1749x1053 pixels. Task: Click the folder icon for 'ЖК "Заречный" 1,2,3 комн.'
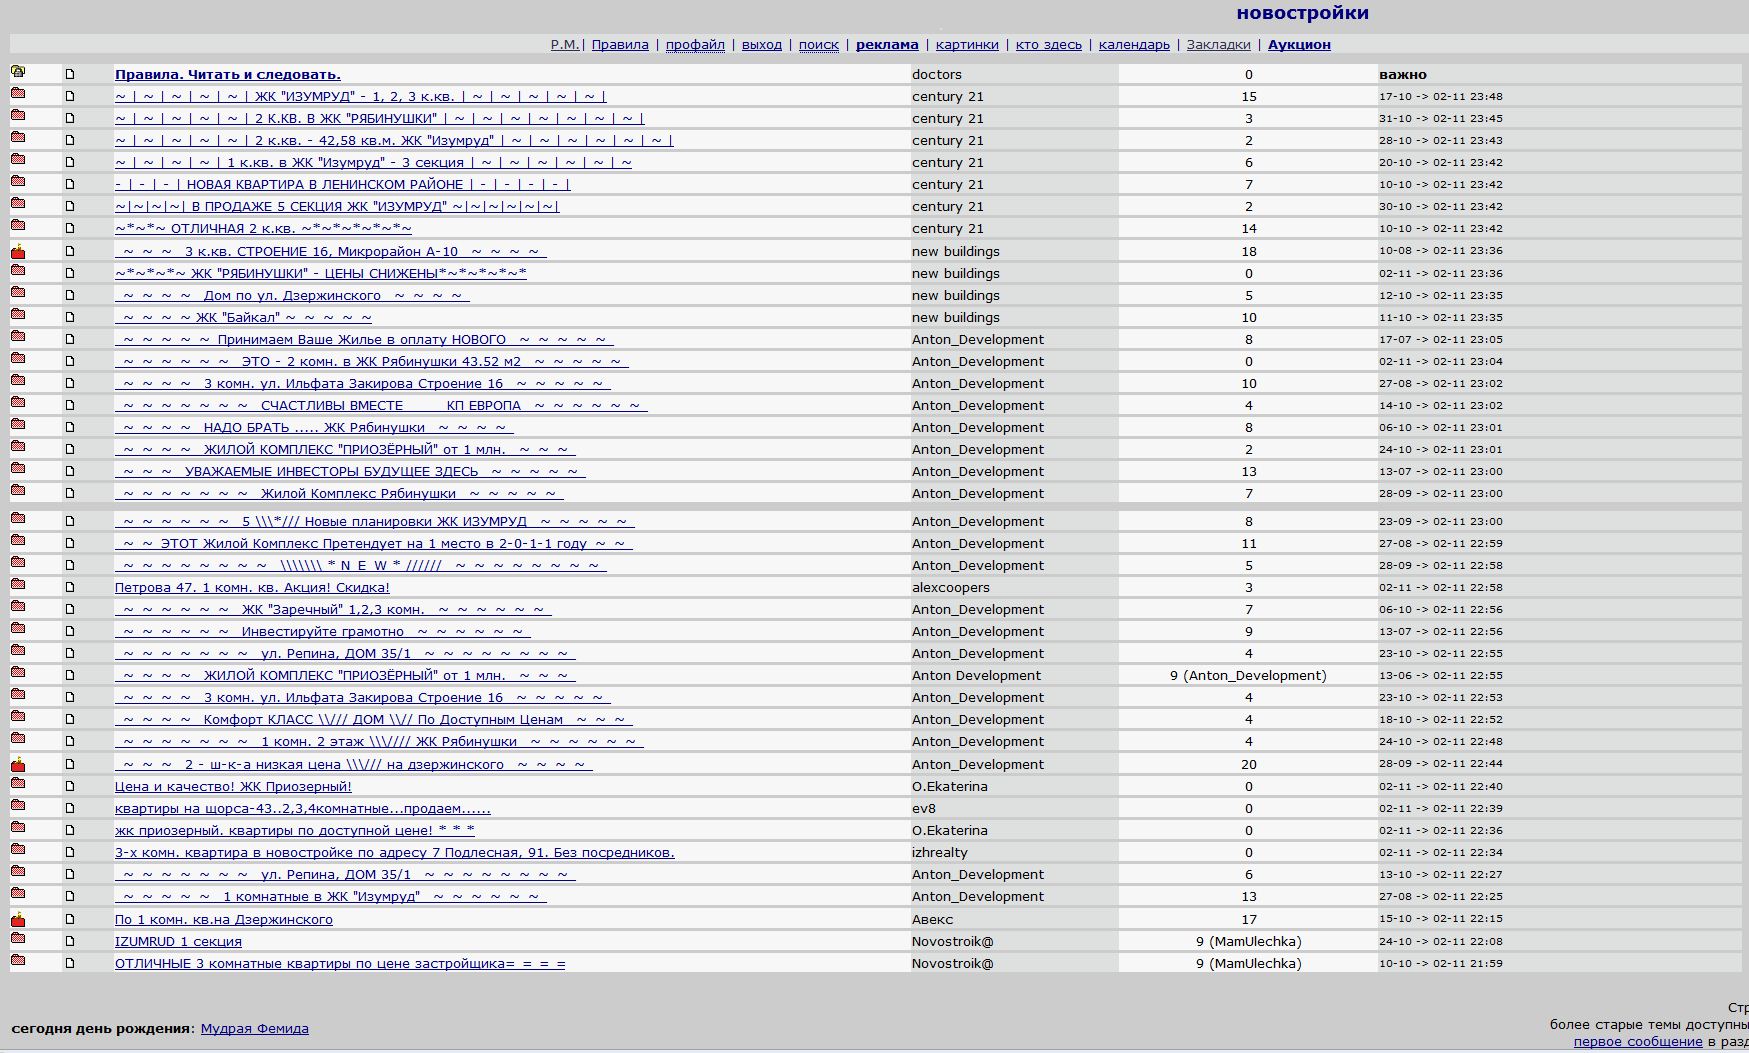coord(18,607)
